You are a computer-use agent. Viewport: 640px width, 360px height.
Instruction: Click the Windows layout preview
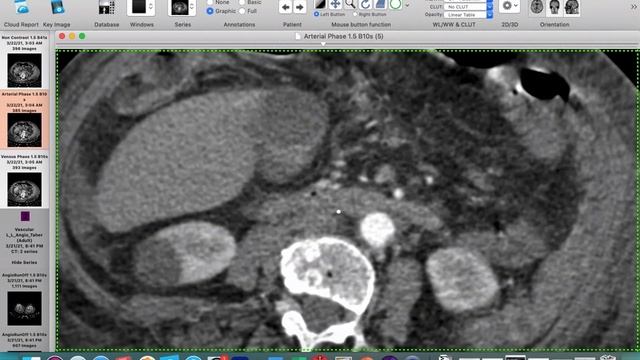click(x=138, y=7)
